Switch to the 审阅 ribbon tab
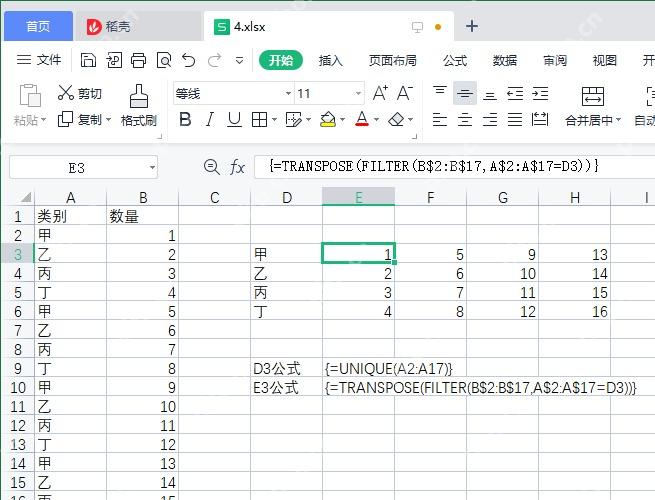 pyautogui.click(x=555, y=61)
